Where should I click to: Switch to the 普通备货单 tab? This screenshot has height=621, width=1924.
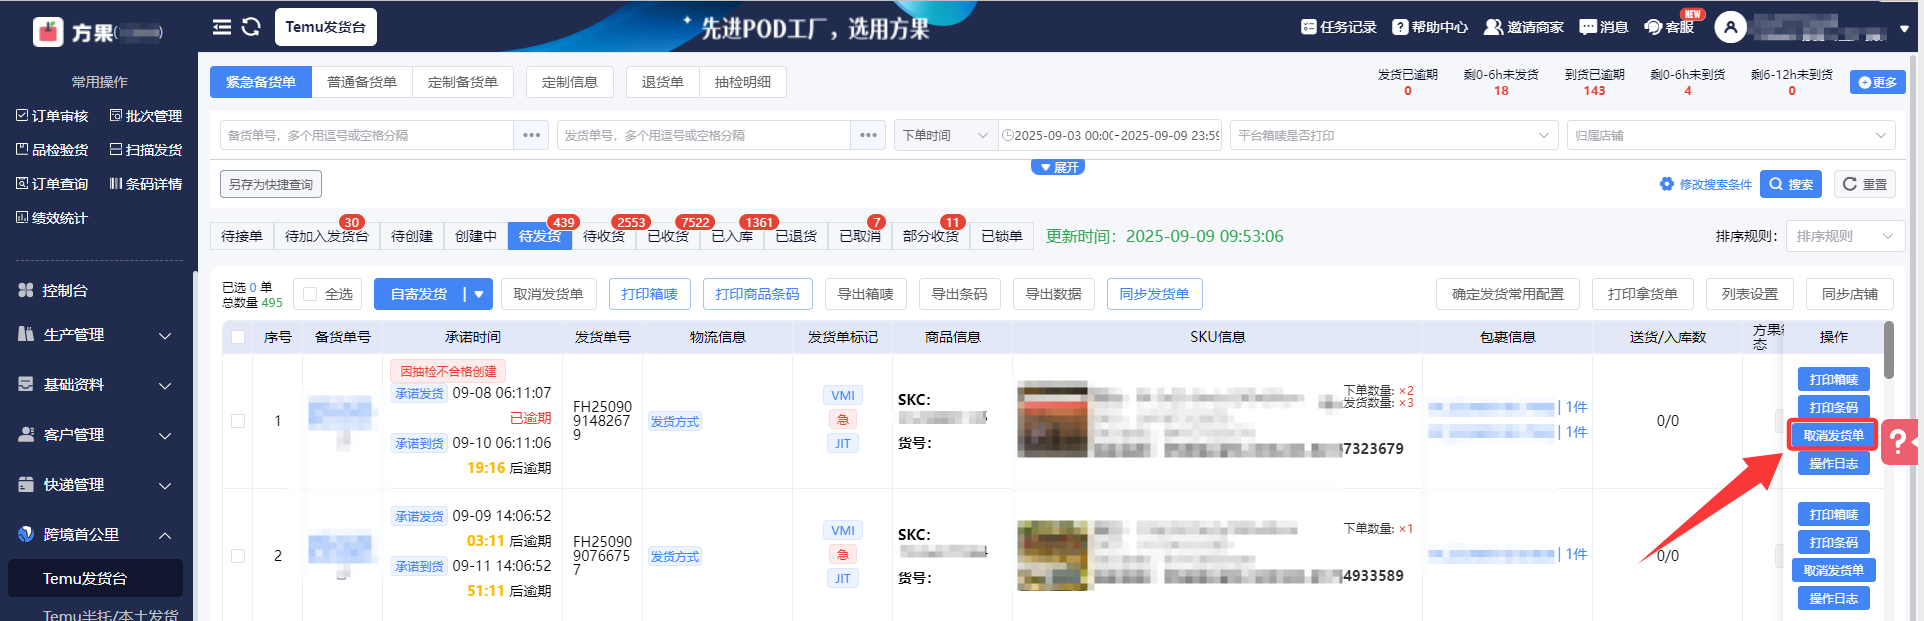tap(362, 82)
